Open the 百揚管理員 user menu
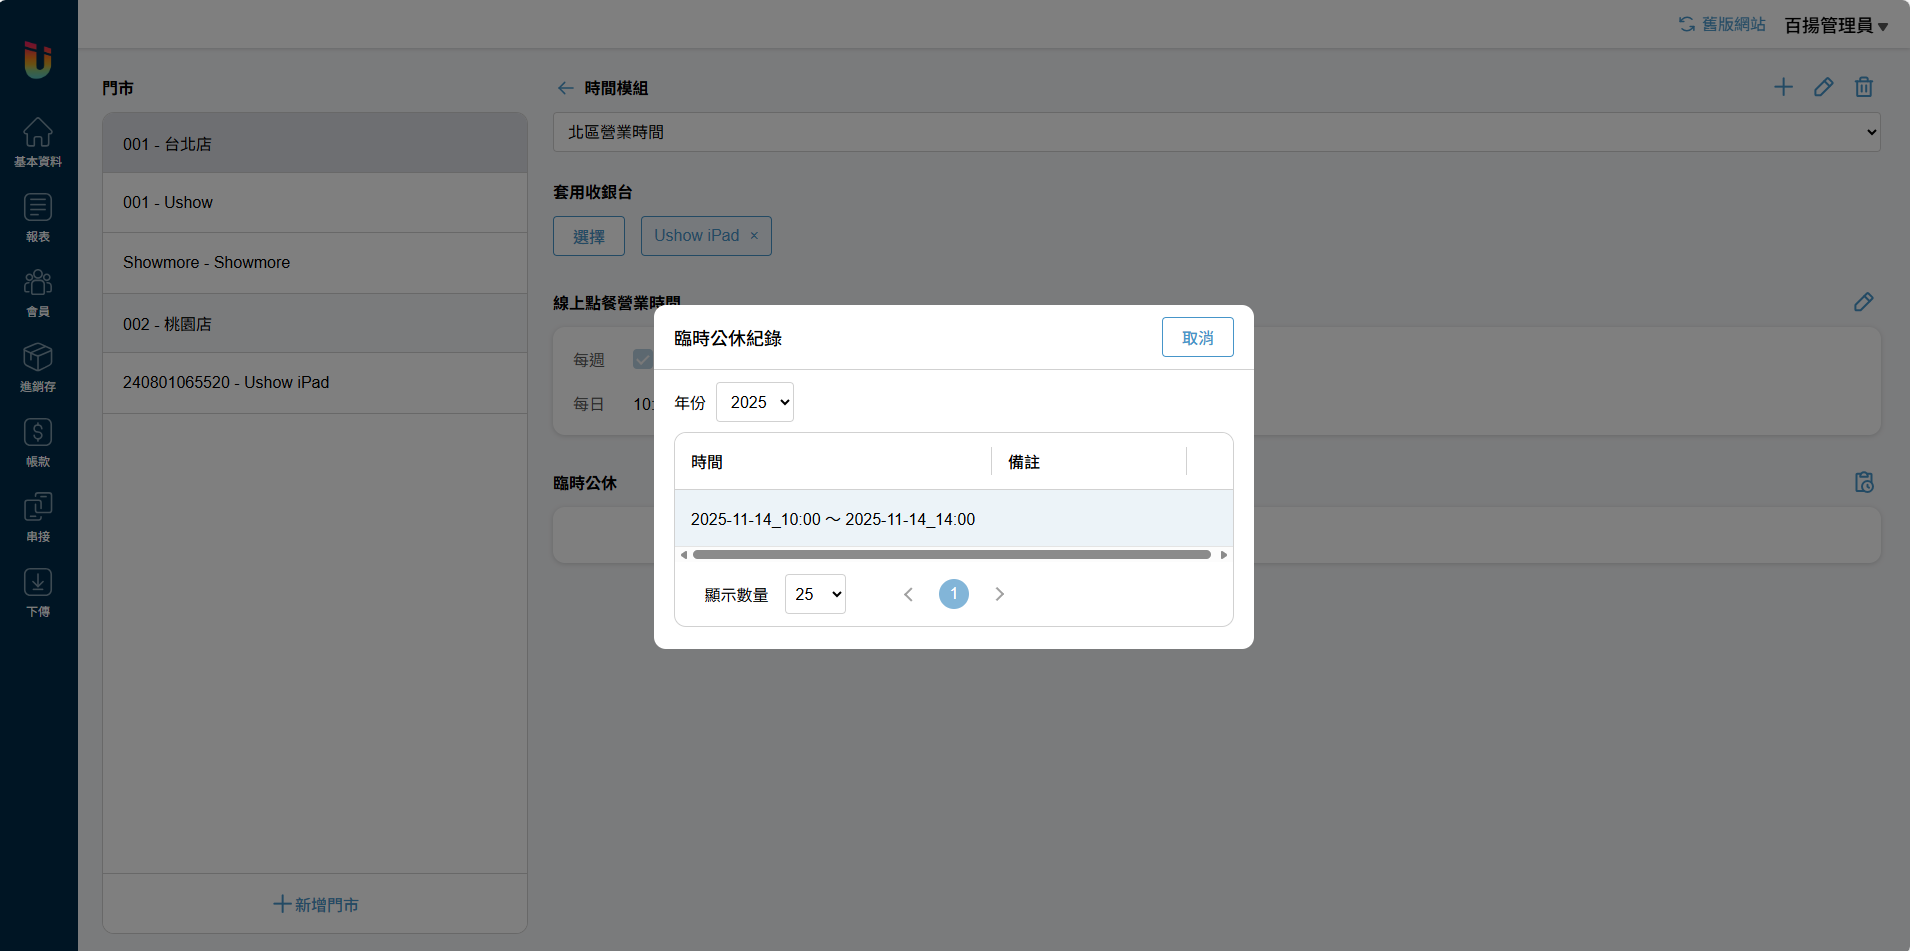1910x951 pixels. [x=1836, y=26]
